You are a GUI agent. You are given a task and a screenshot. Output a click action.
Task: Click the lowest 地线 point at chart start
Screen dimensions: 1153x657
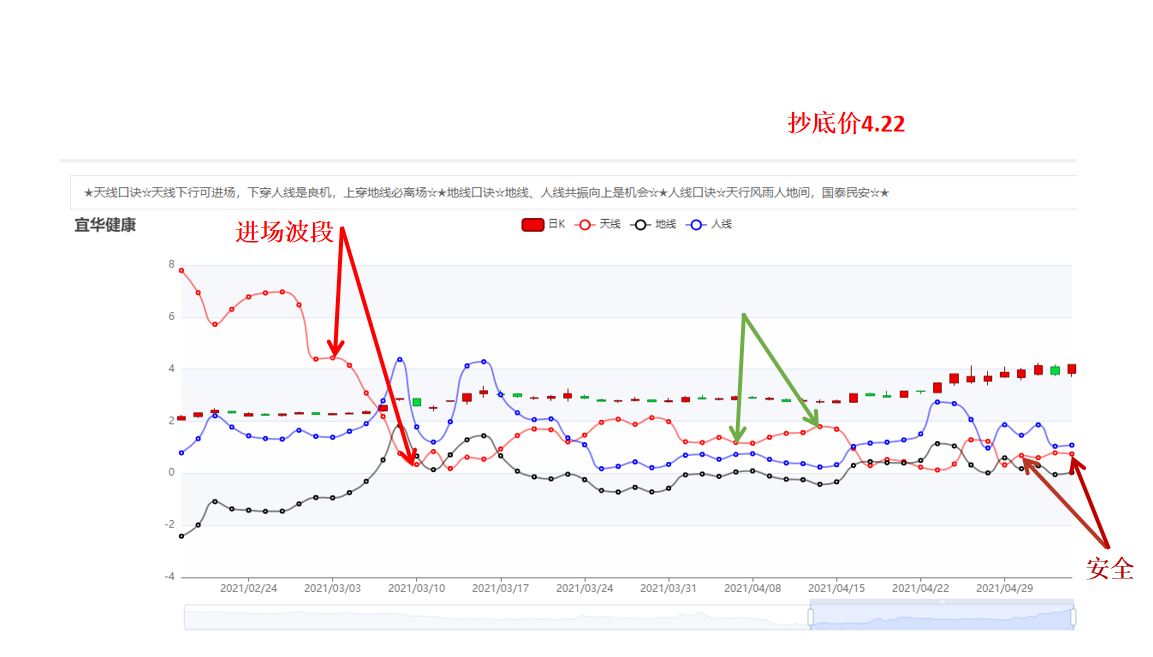pyautogui.click(x=182, y=536)
